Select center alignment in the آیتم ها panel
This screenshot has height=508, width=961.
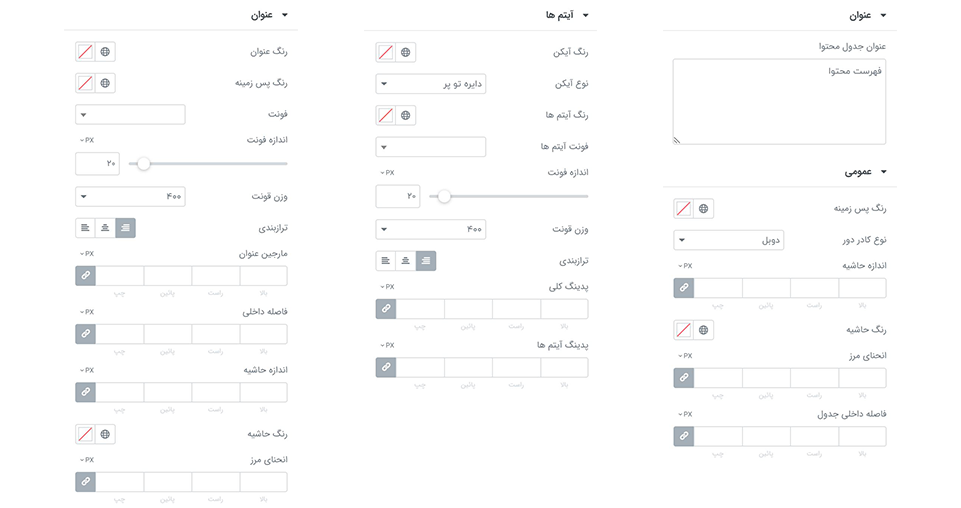pos(406,261)
